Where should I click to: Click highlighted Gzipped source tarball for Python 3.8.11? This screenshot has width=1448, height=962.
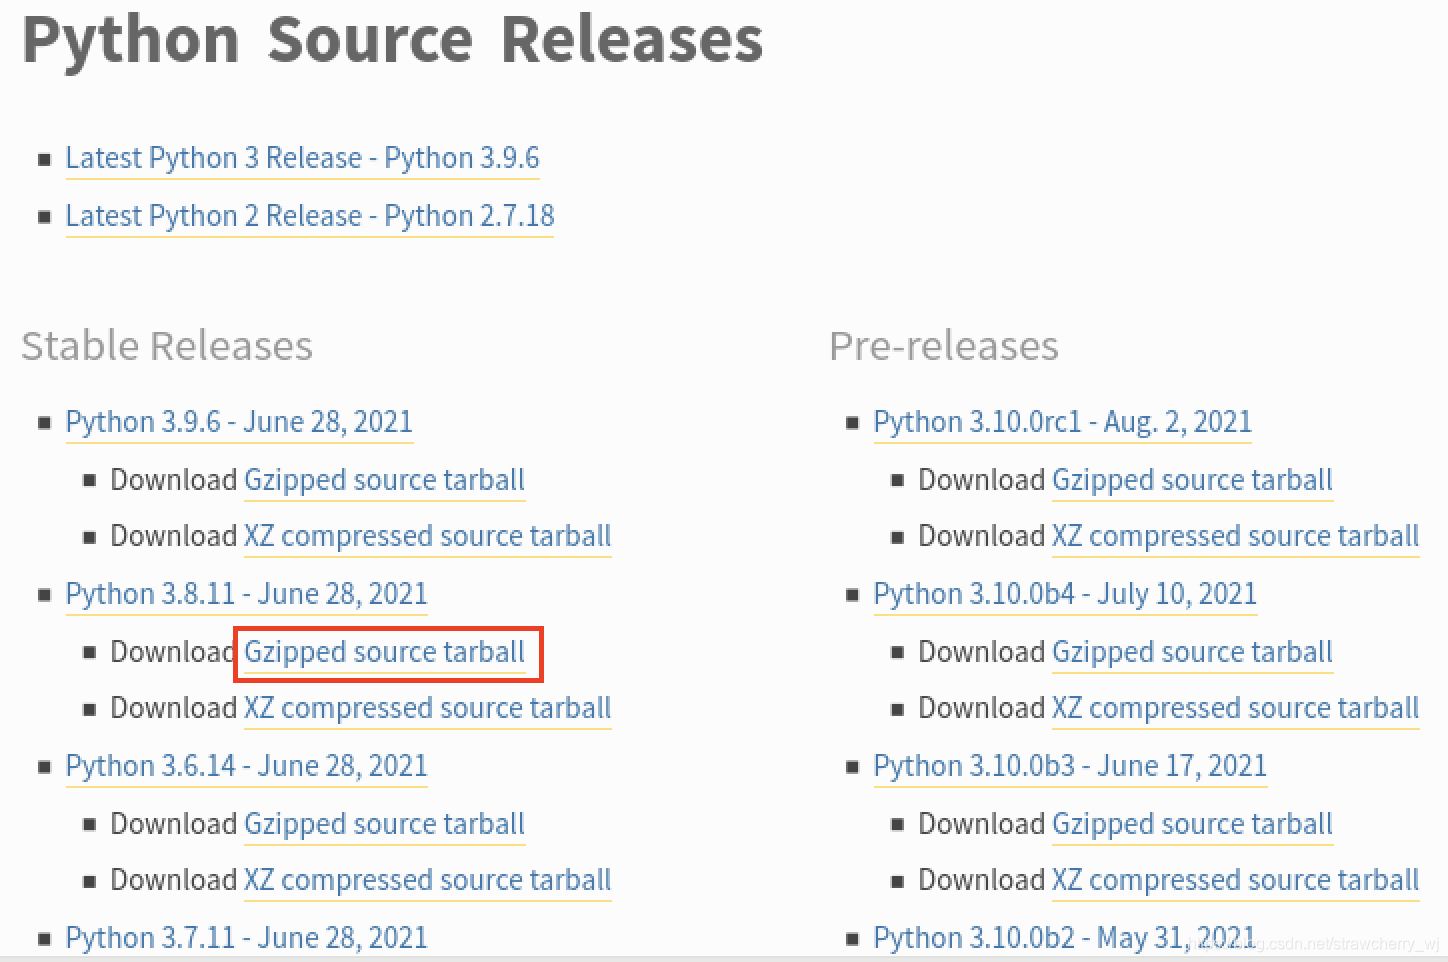pyautogui.click(x=385, y=652)
